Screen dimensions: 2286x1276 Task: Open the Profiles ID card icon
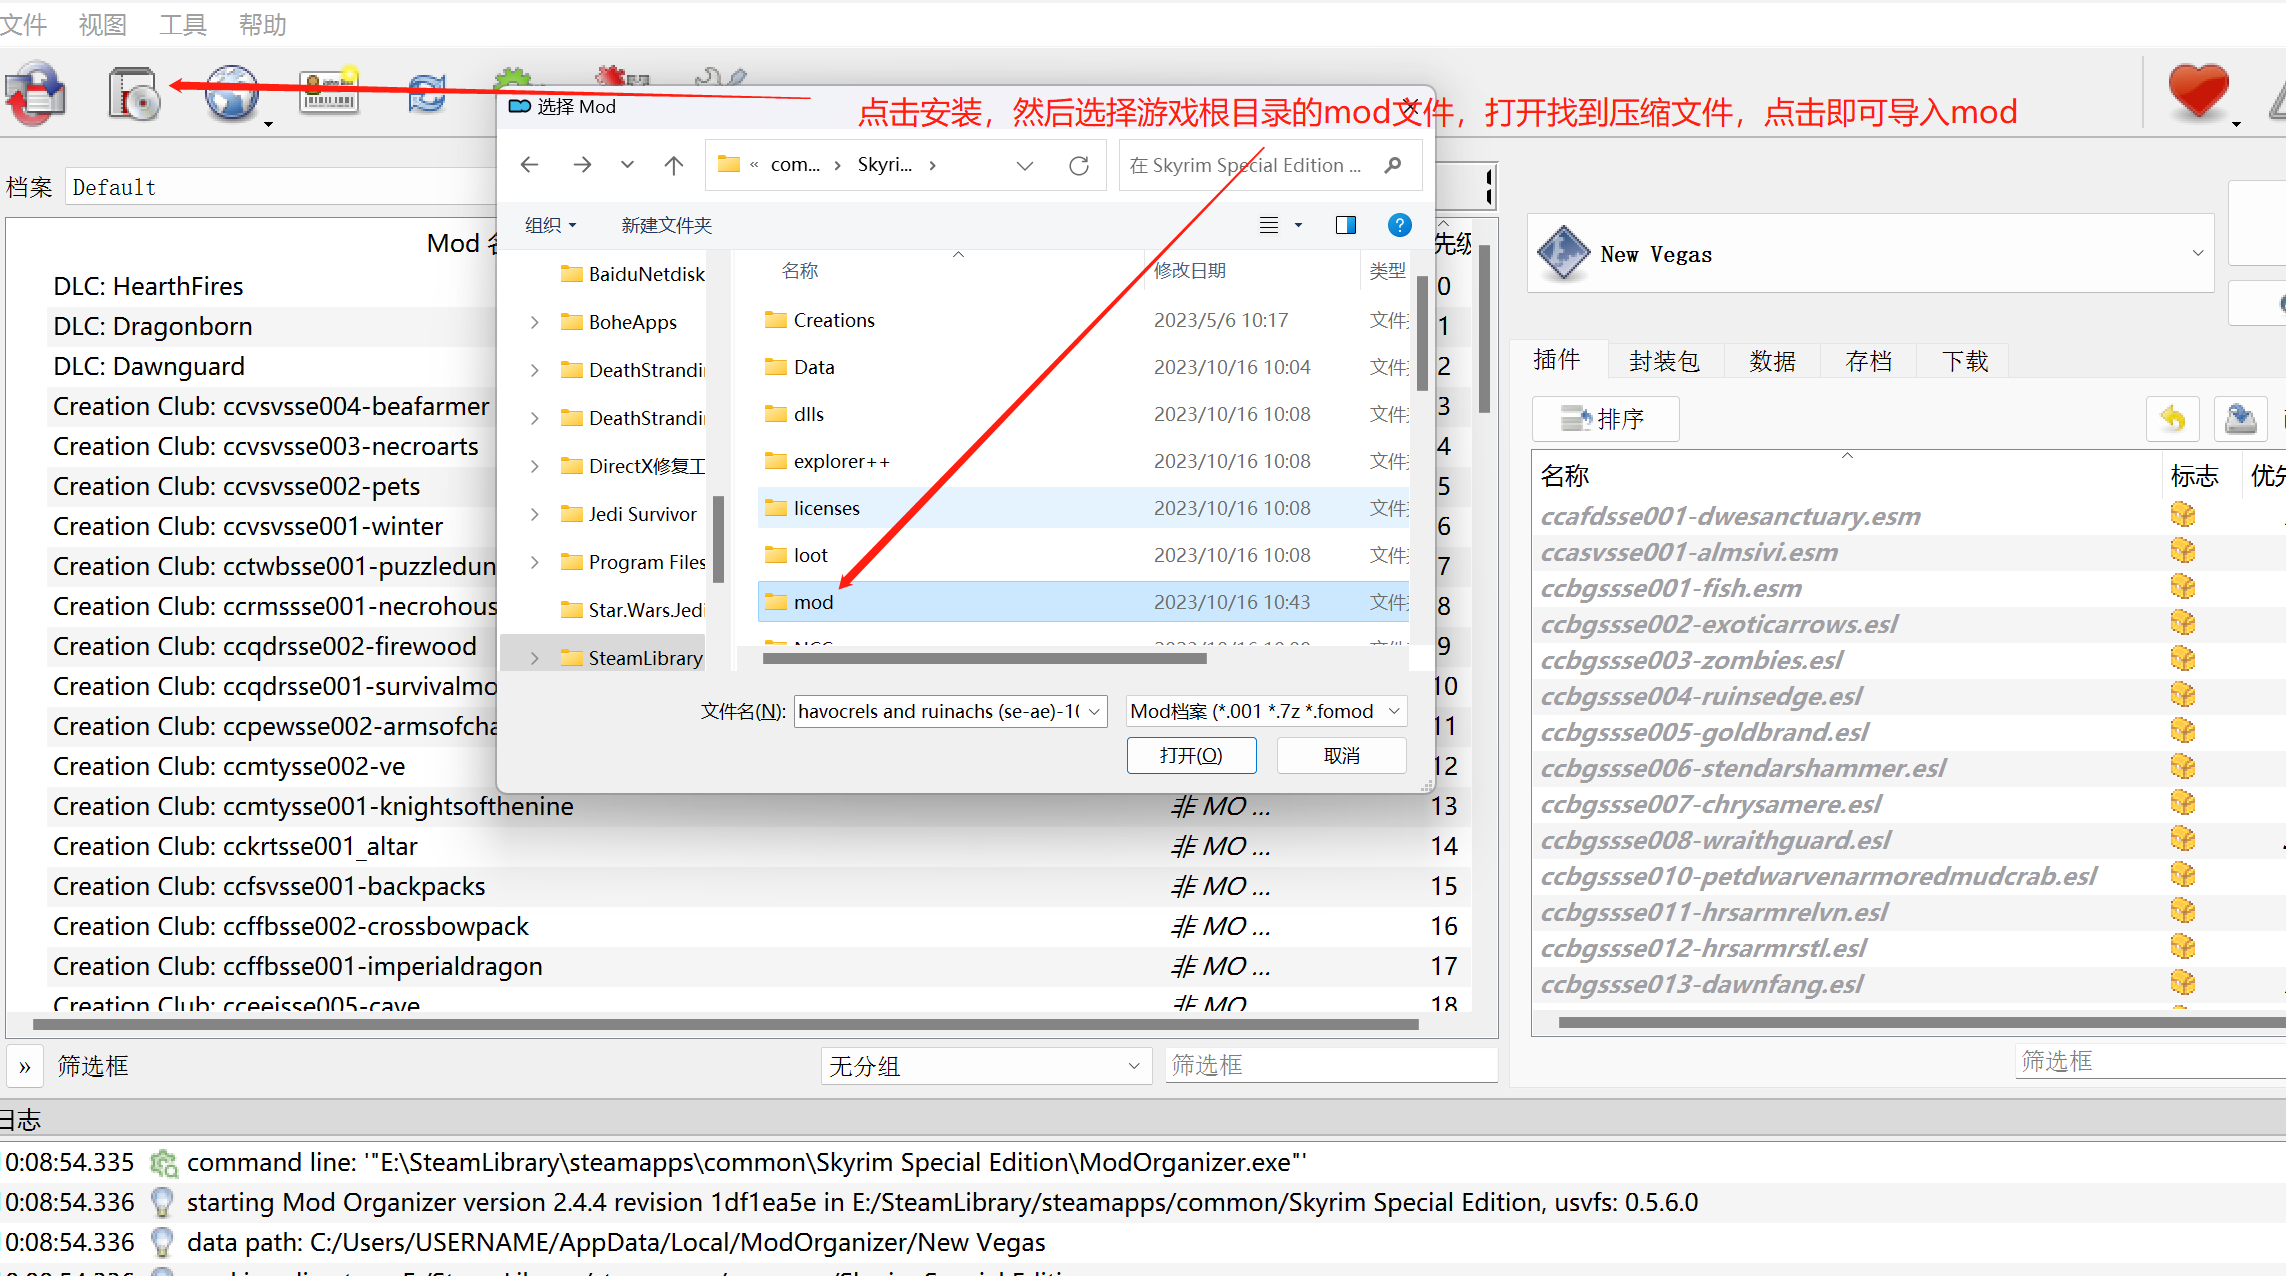click(329, 94)
